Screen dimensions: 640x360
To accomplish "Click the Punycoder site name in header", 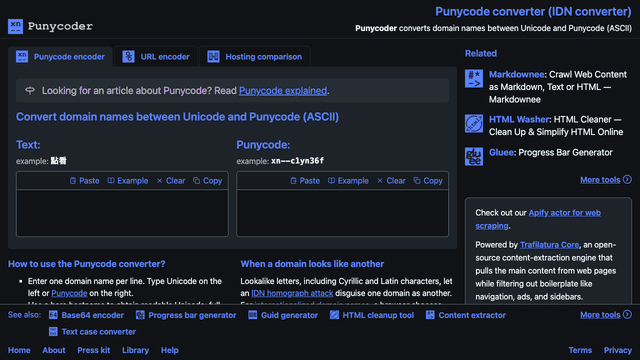I will tap(60, 27).
